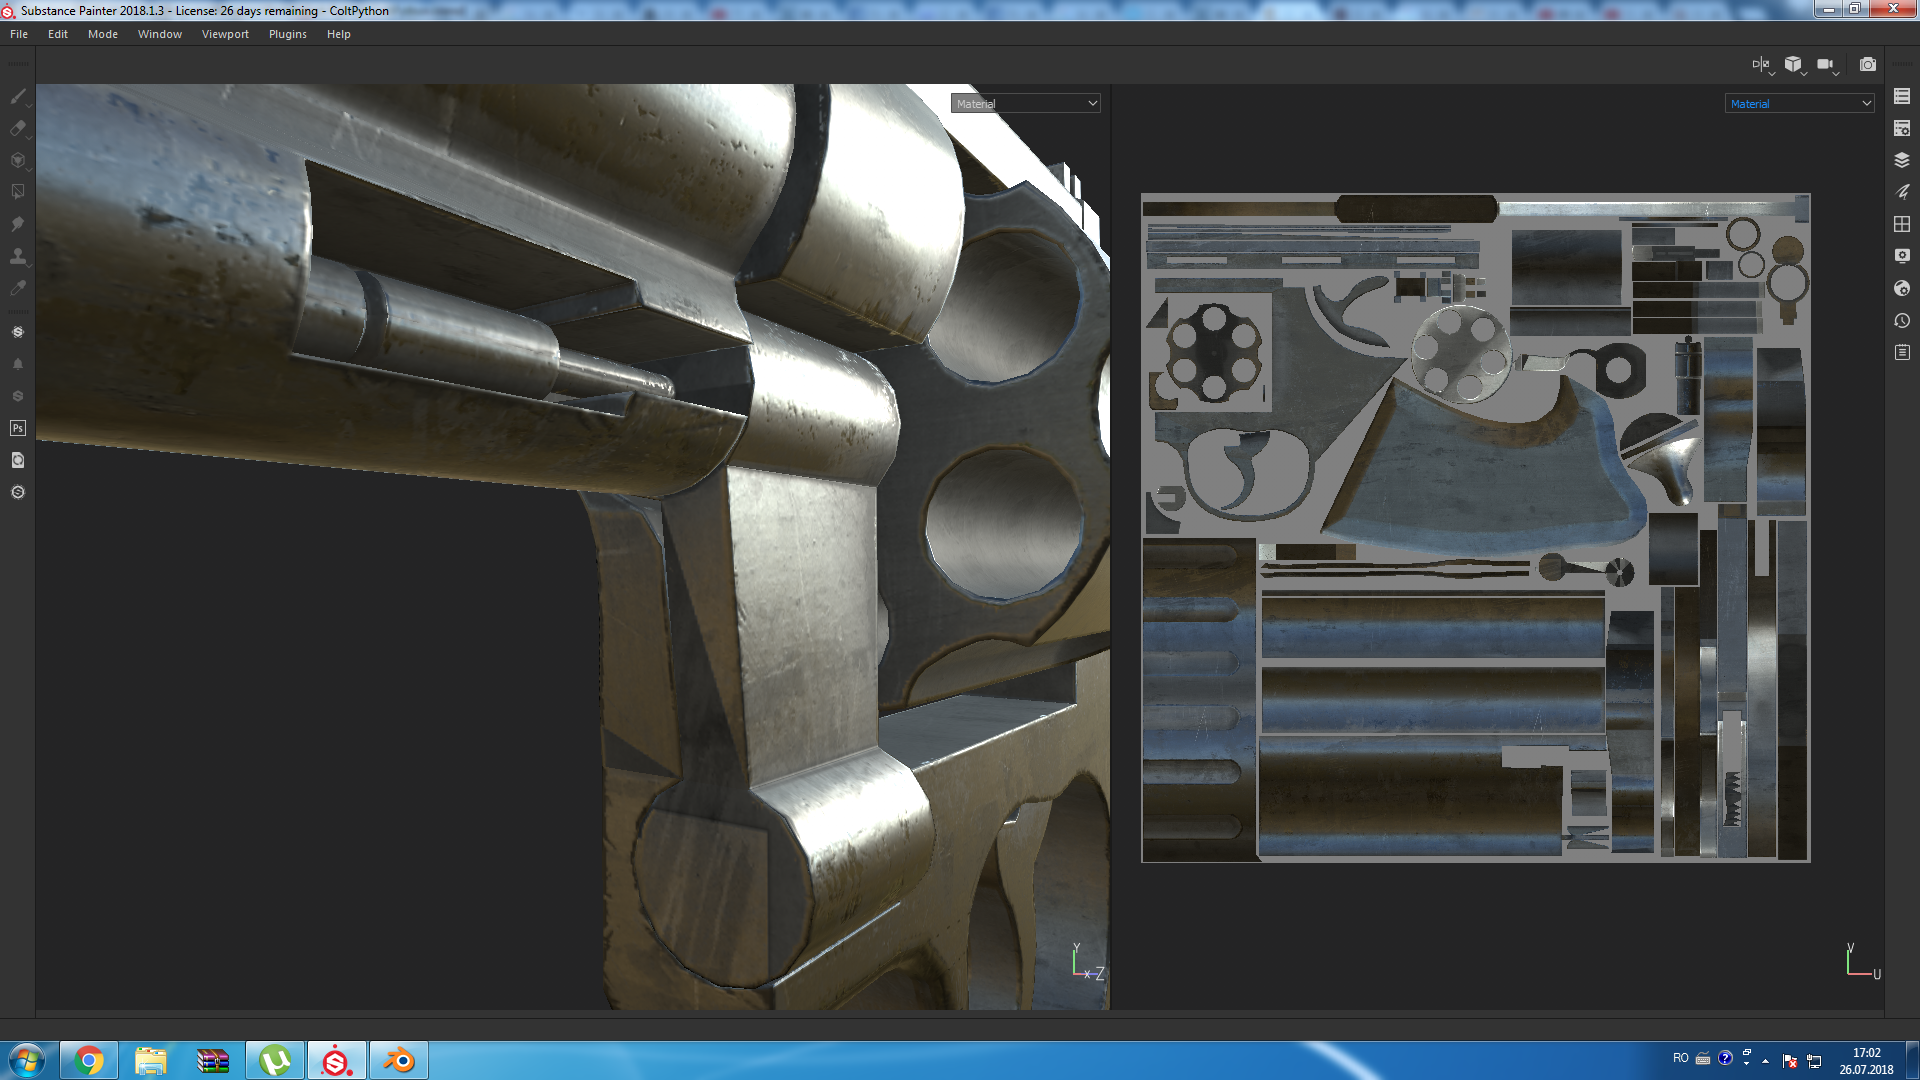This screenshot has width=1920, height=1080.
Task: Open the 2D view Material dropdown
Action: (1799, 103)
